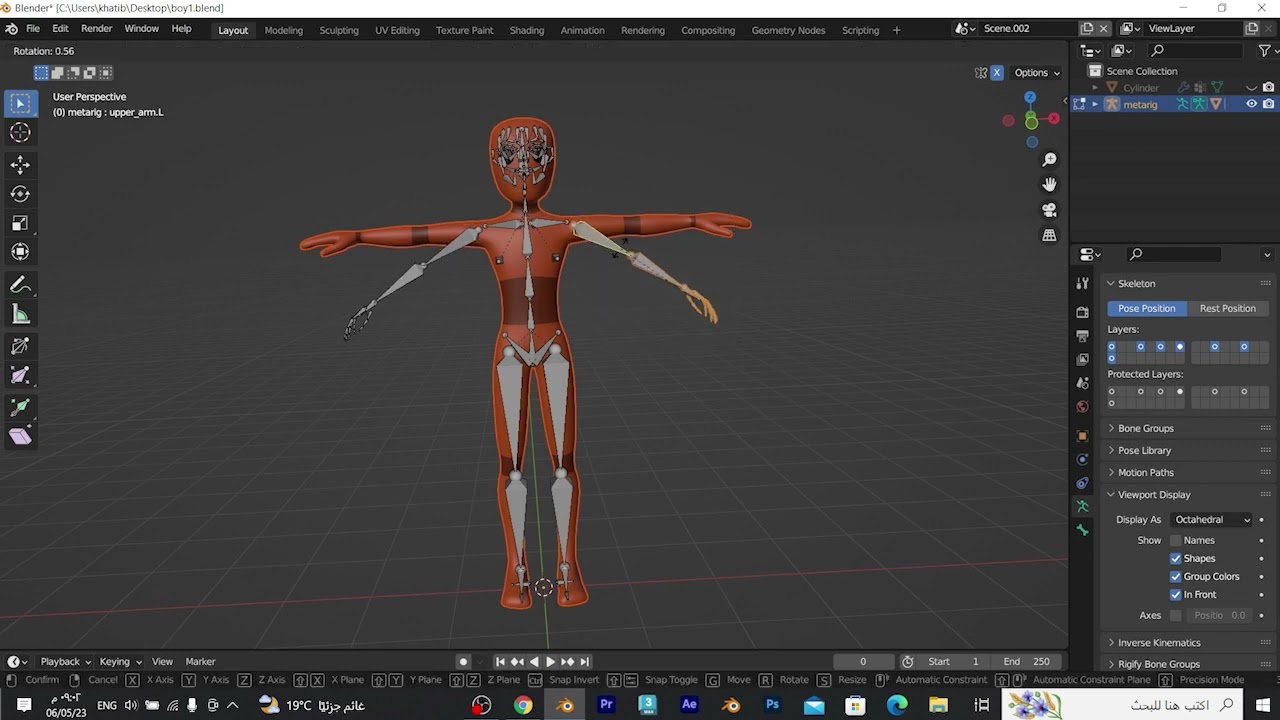Click the pan hand viewport icon
Viewport: 1280px width, 720px height.
coord(1049,185)
